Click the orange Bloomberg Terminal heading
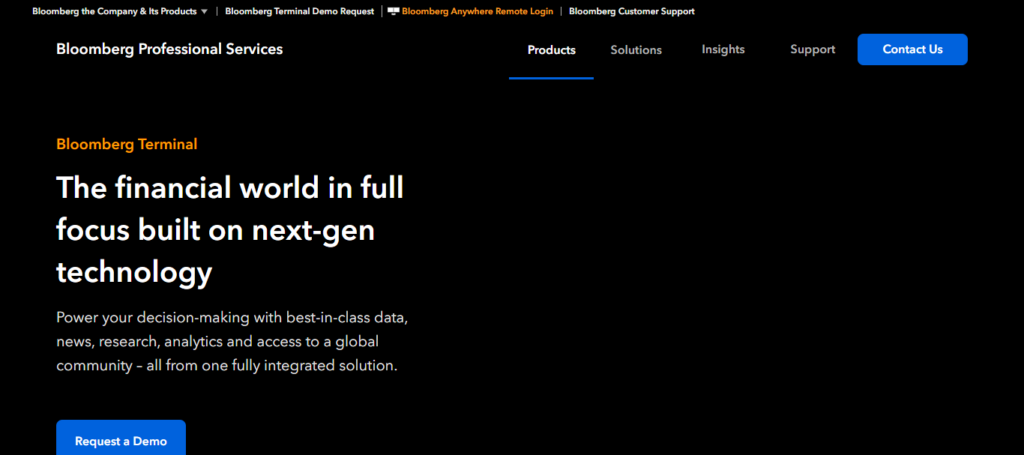Viewport: 1024px width, 455px height. [x=127, y=144]
